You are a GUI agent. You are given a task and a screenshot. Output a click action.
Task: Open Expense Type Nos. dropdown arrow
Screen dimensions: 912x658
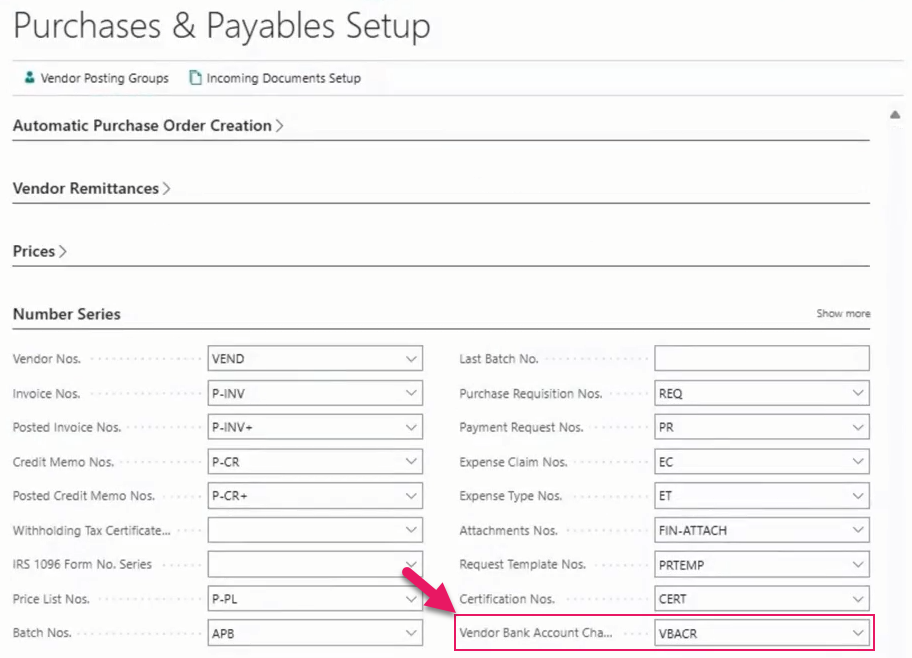point(858,496)
